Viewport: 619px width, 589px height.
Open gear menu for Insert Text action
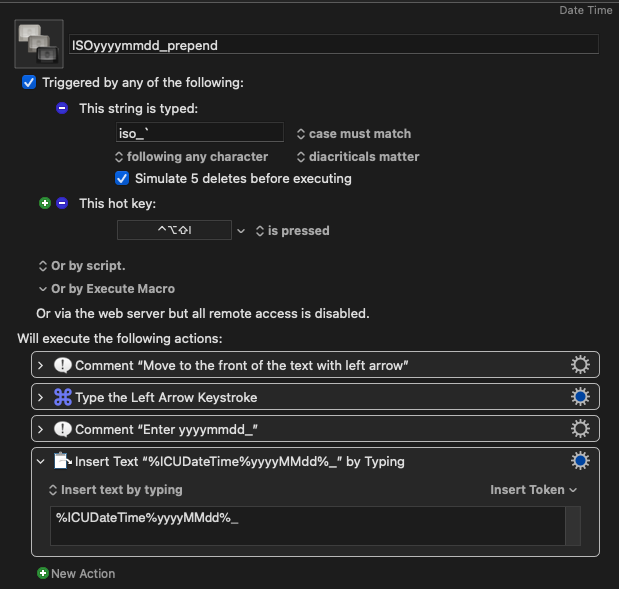(579, 461)
